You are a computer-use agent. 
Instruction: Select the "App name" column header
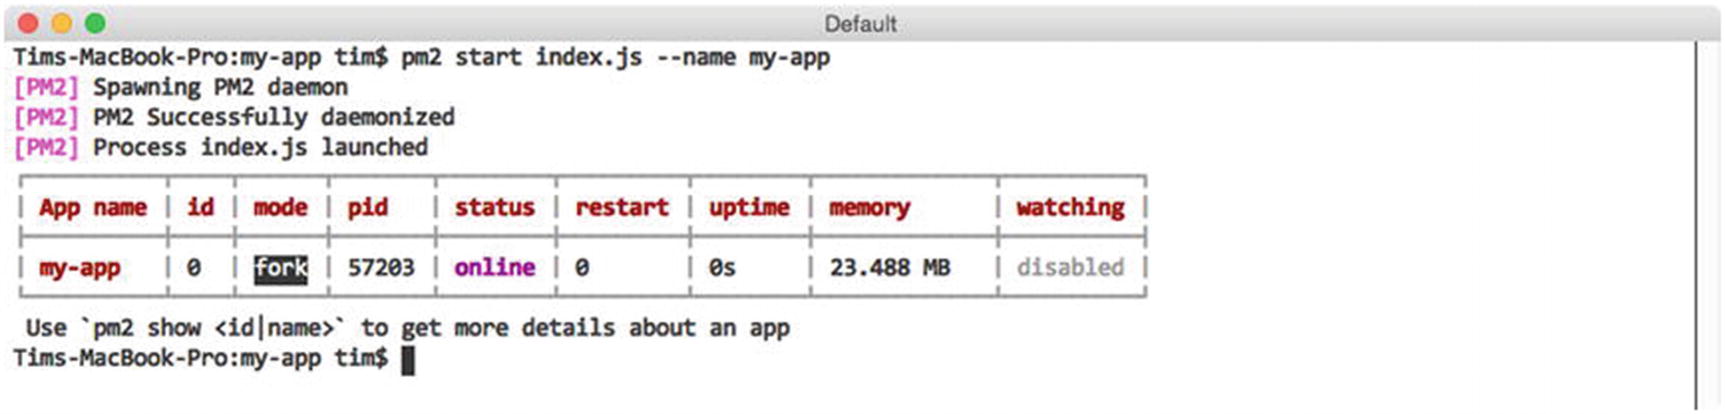click(92, 208)
